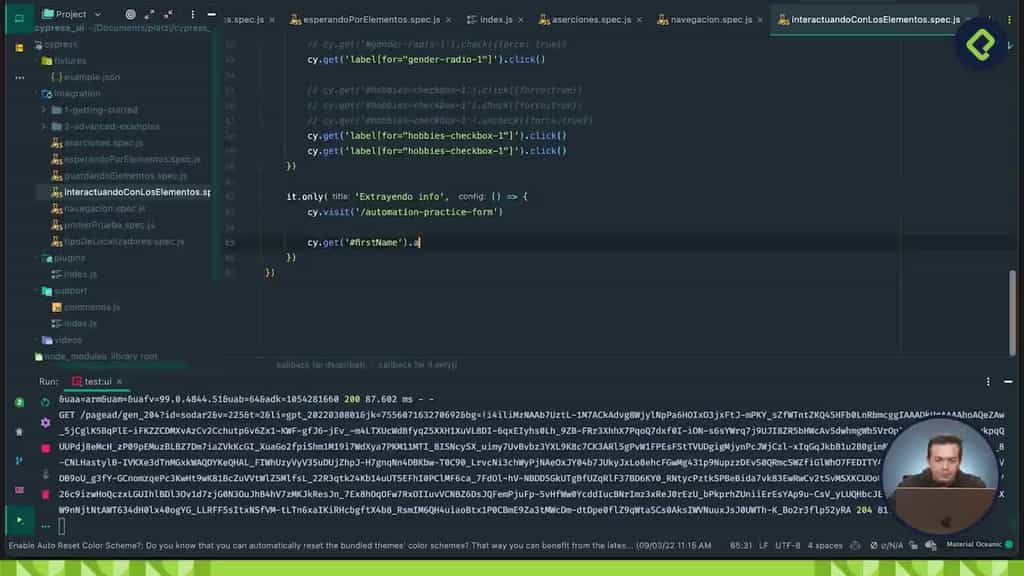This screenshot has height=576, width=1024.
Task: Change UTF-8 file encoding
Action: click(x=788, y=545)
